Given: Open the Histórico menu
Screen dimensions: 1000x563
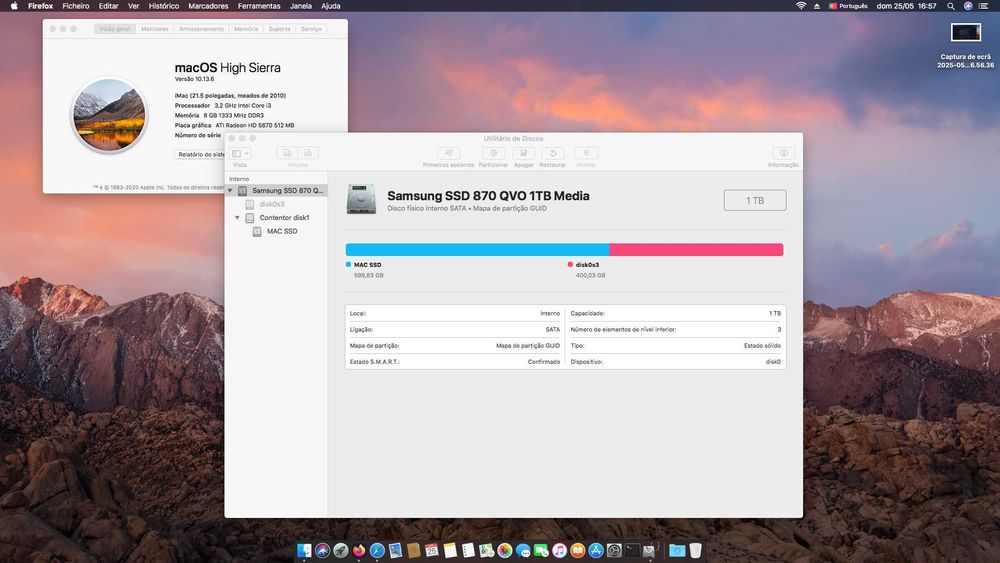Looking at the screenshot, I should (164, 6).
